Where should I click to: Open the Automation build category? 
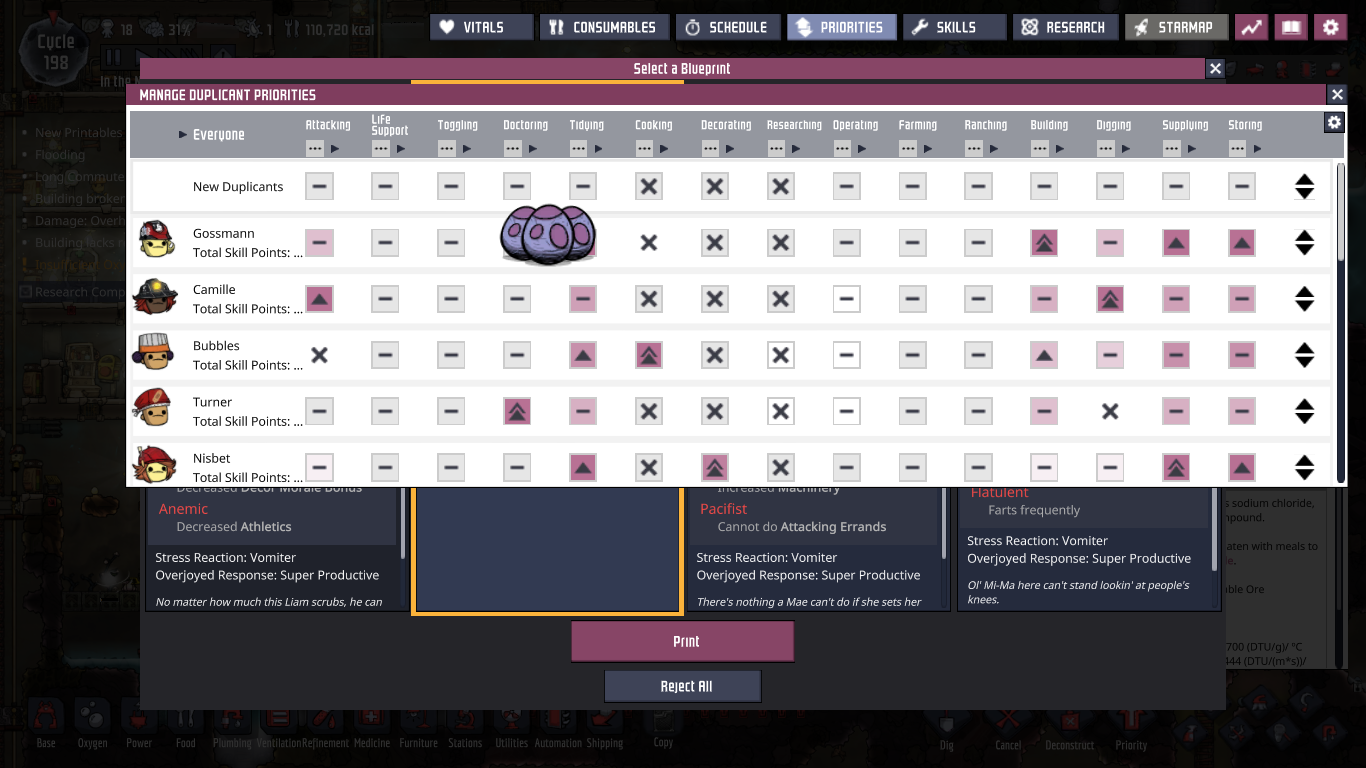tap(558, 724)
